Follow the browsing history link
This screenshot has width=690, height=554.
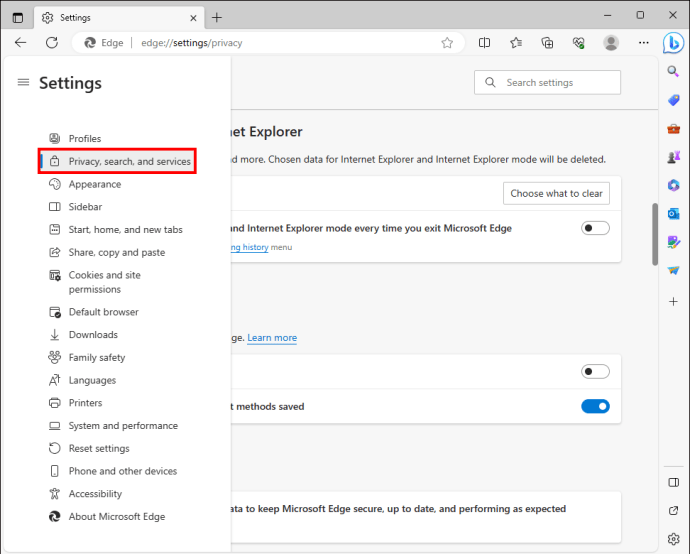coord(250,247)
